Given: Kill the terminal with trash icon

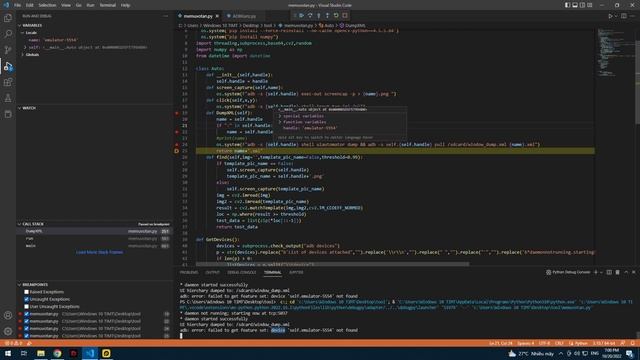Looking at the screenshot, I should pyautogui.click(x=618, y=272).
